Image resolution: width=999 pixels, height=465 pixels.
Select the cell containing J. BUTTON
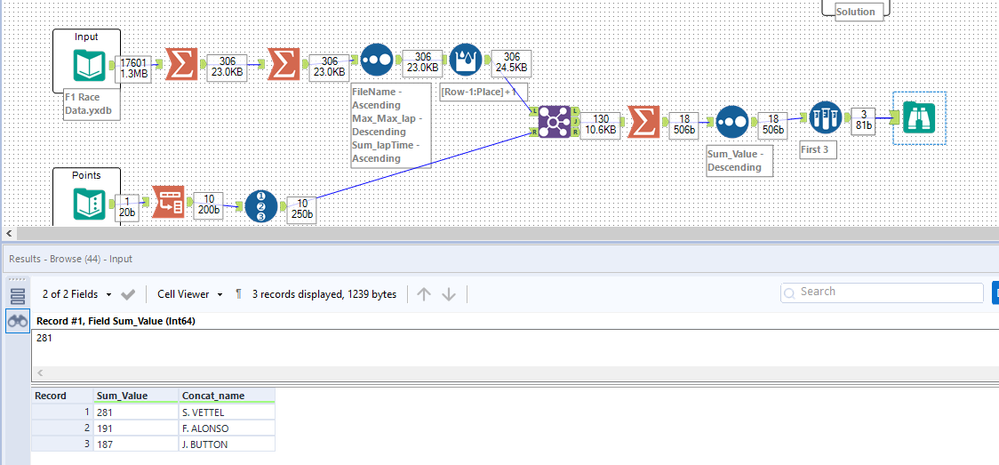click(227, 445)
